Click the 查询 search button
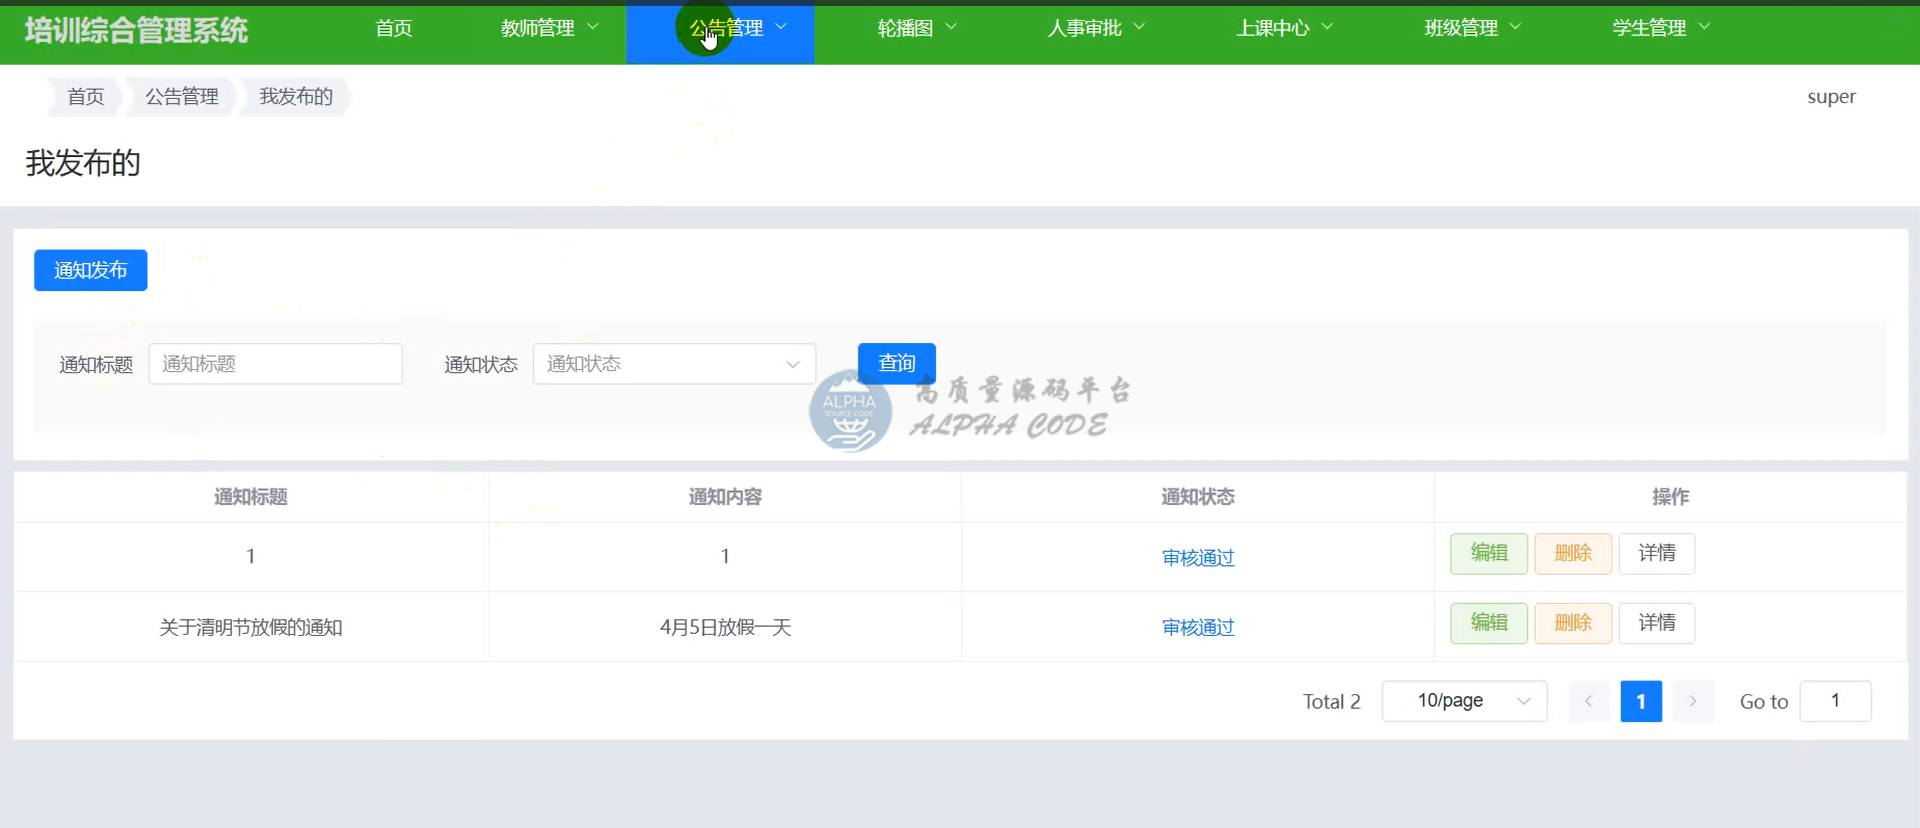The width and height of the screenshot is (1920, 828). (x=896, y=363)
